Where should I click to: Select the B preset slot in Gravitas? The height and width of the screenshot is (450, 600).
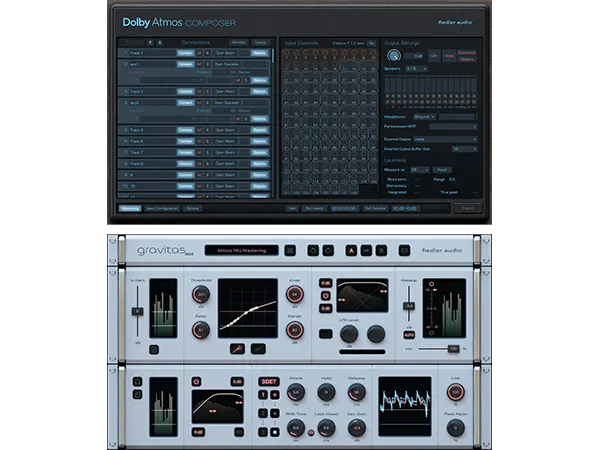[381, 251]
